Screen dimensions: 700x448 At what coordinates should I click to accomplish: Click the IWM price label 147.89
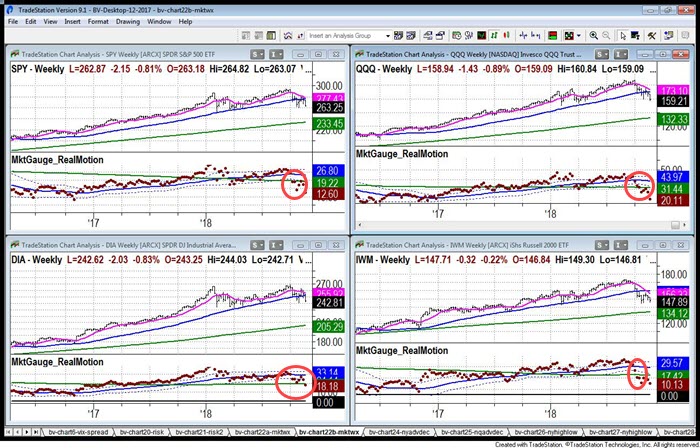point(673,302)
